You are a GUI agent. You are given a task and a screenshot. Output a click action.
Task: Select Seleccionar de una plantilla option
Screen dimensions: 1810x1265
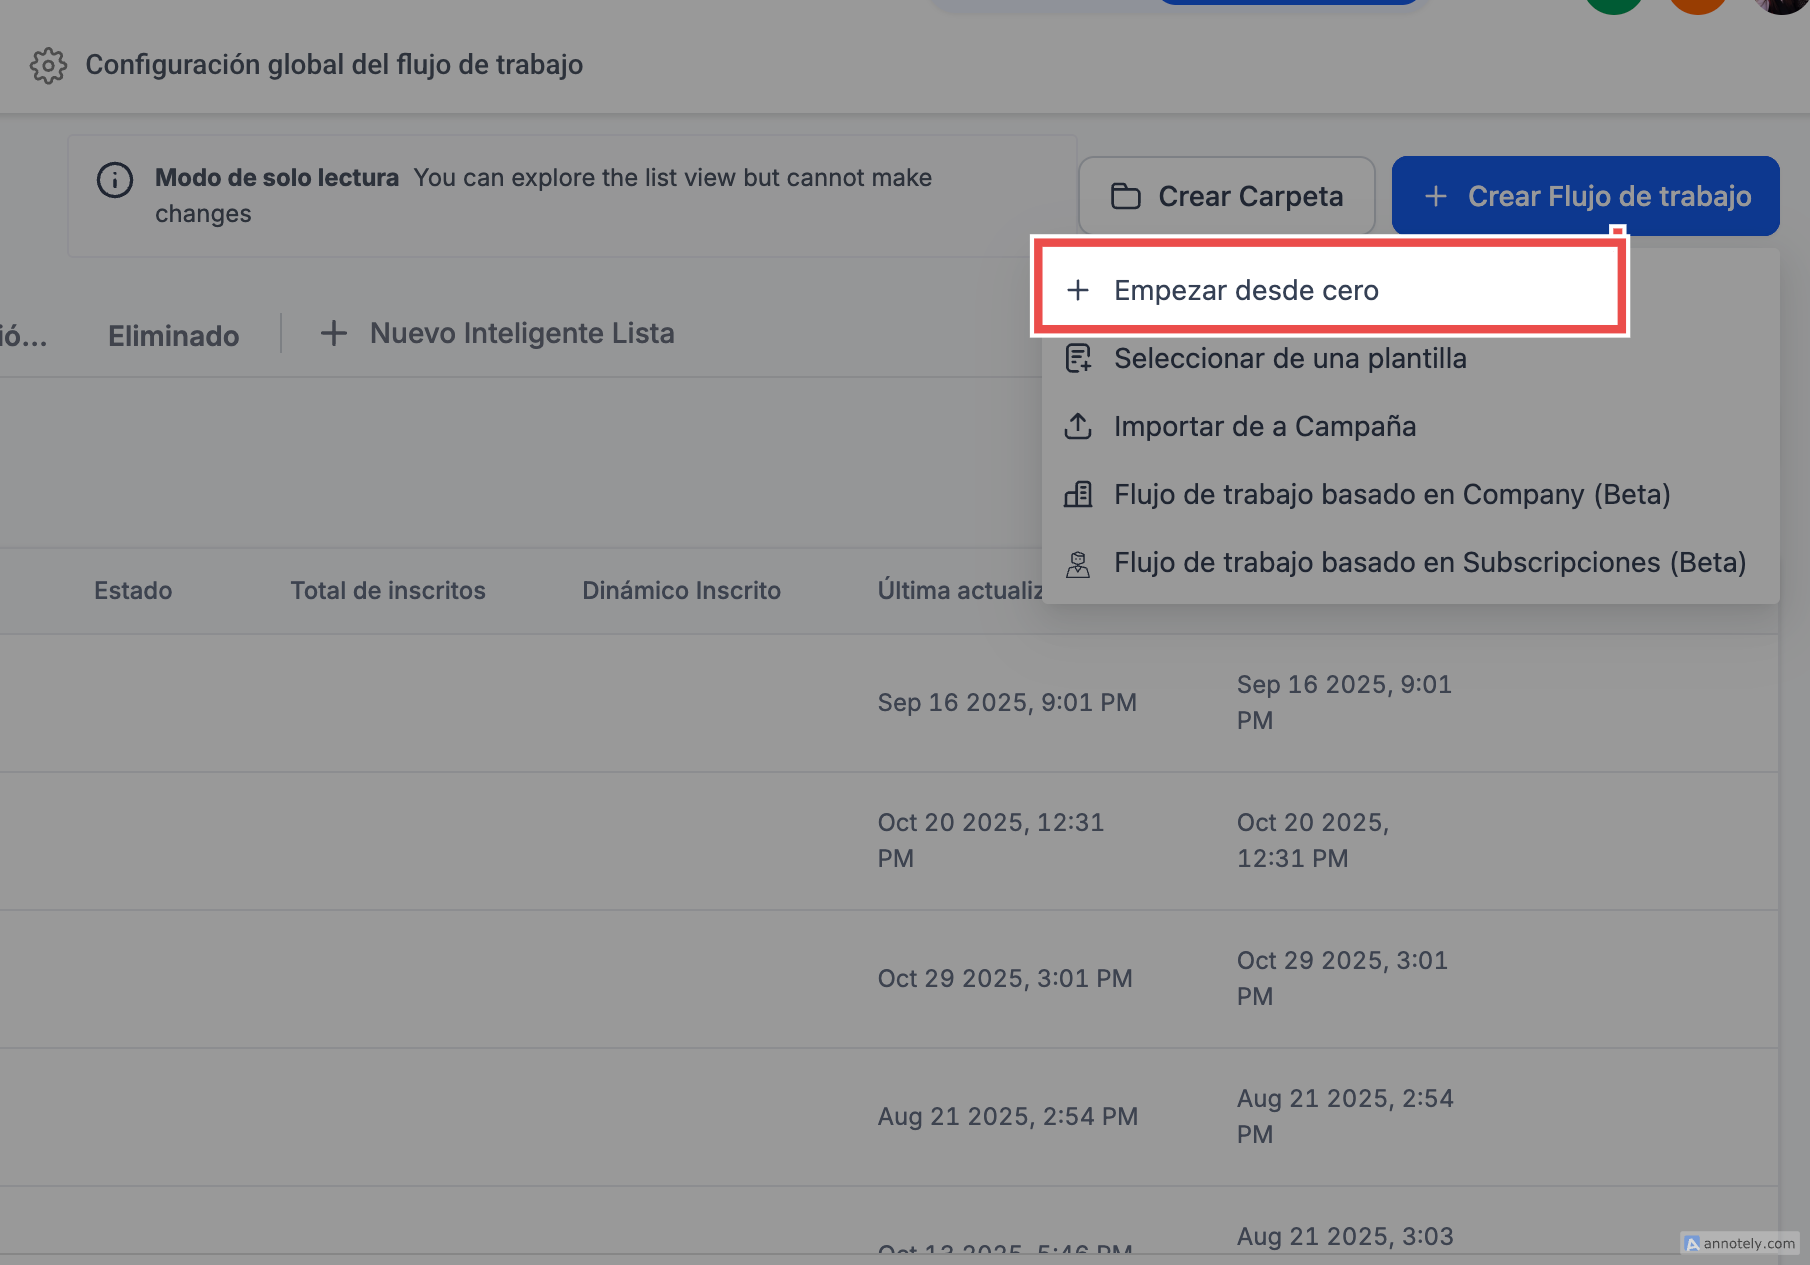[x=1290, y=359]
